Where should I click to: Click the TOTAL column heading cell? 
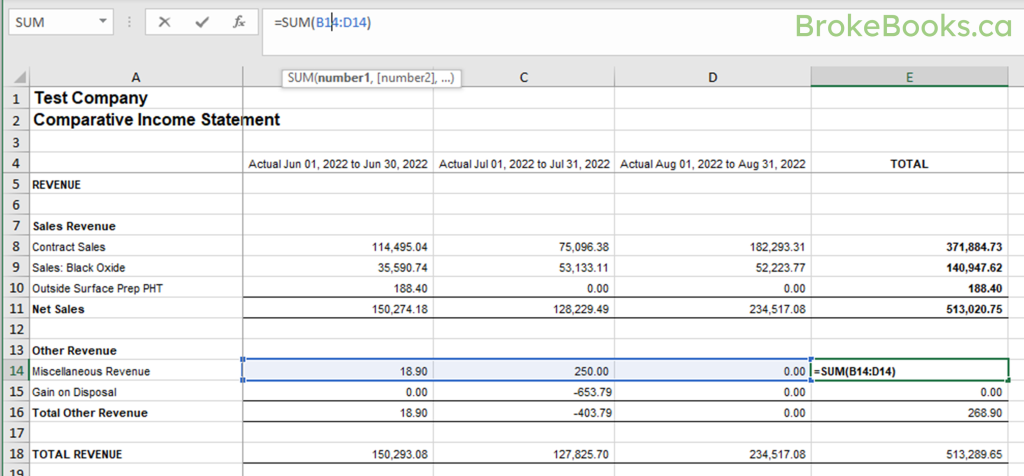909,163
